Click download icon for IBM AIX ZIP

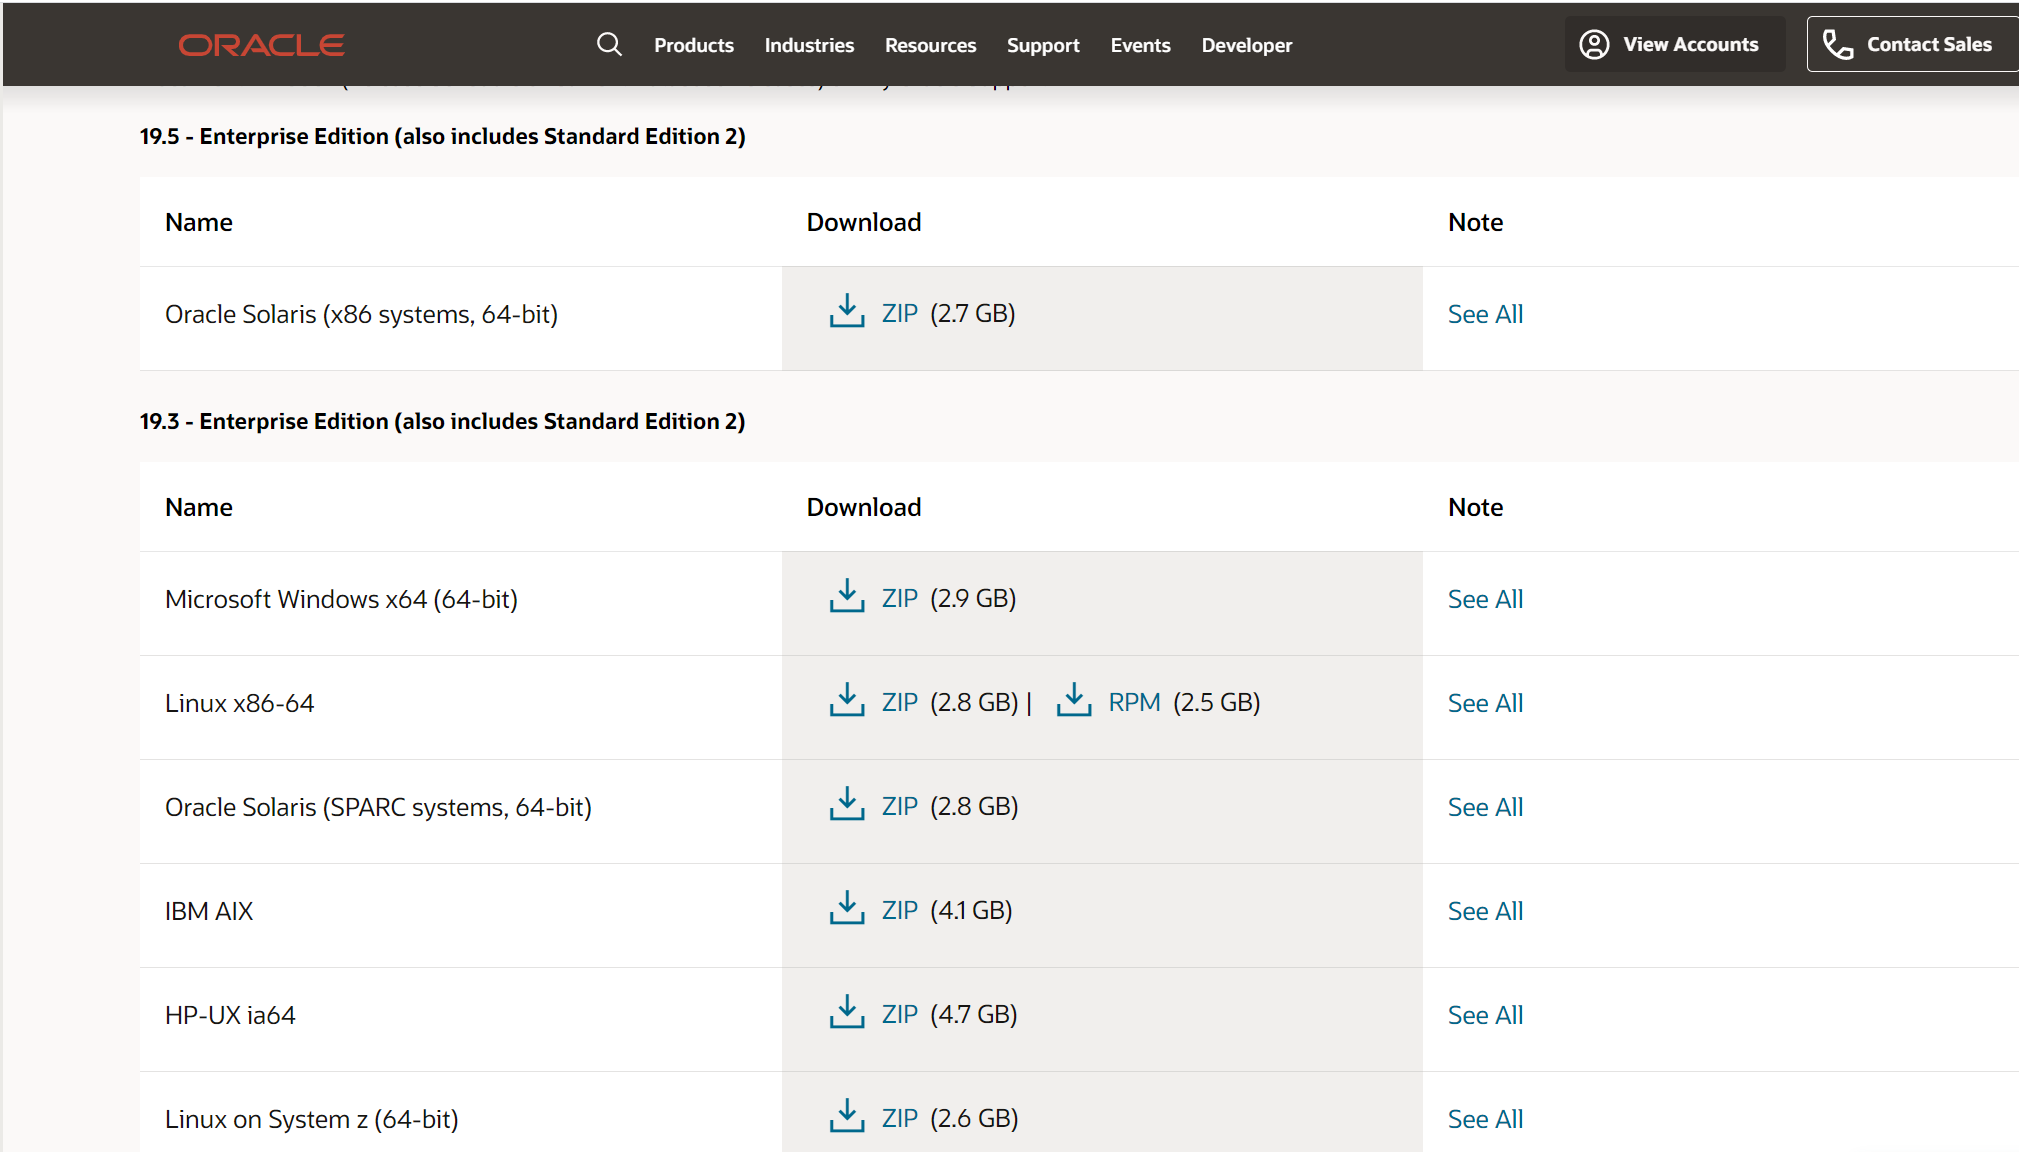pyautogui.click(x=847, y=909)
